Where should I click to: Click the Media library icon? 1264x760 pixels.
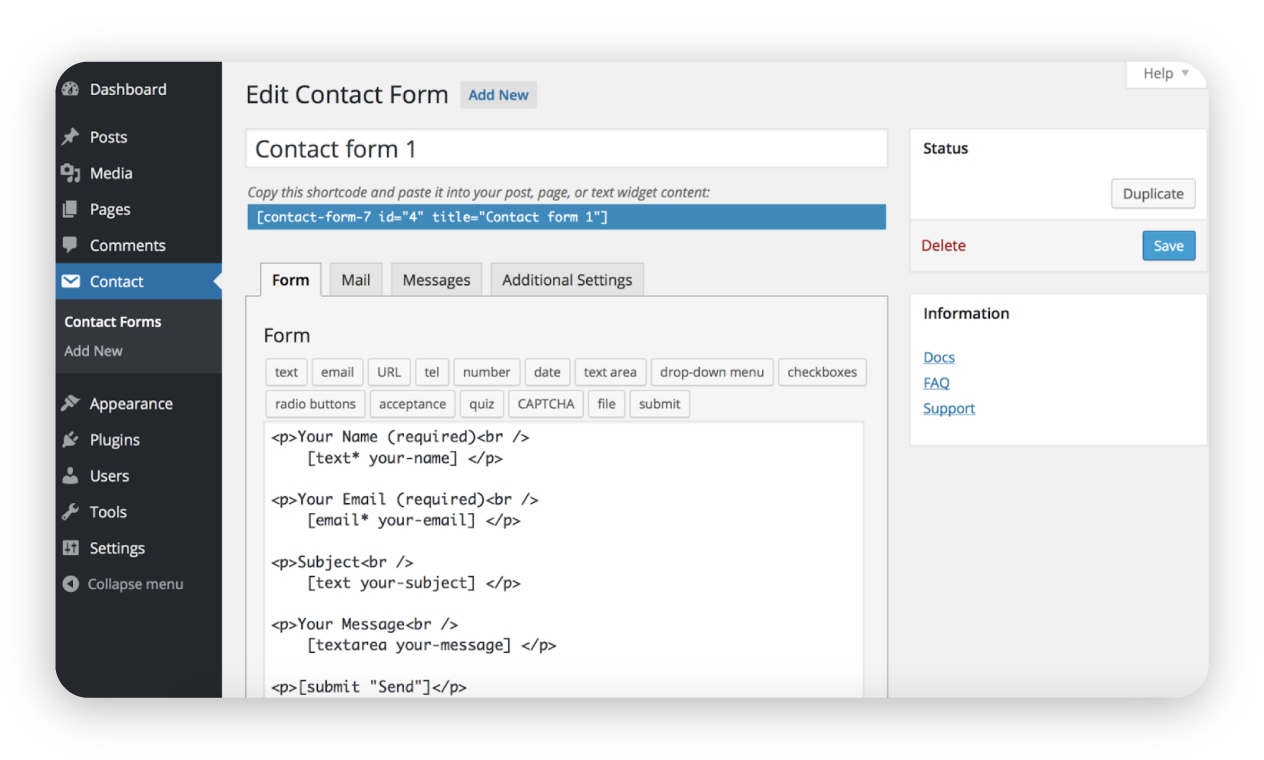point(70,173)
